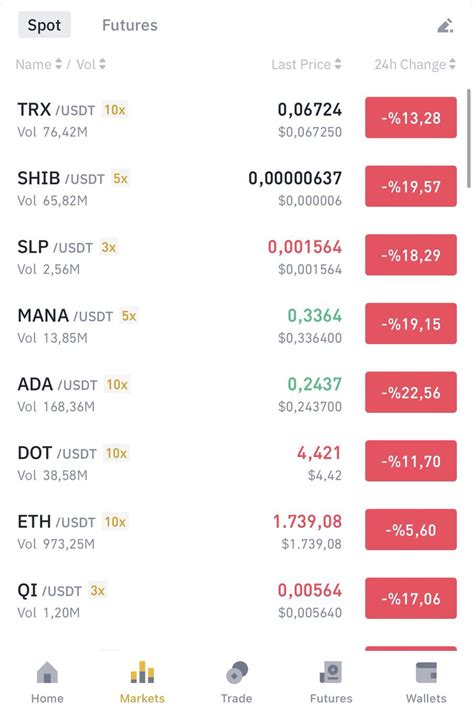
Task: Open the SHIB/USDT pair row
Action: 237,187
